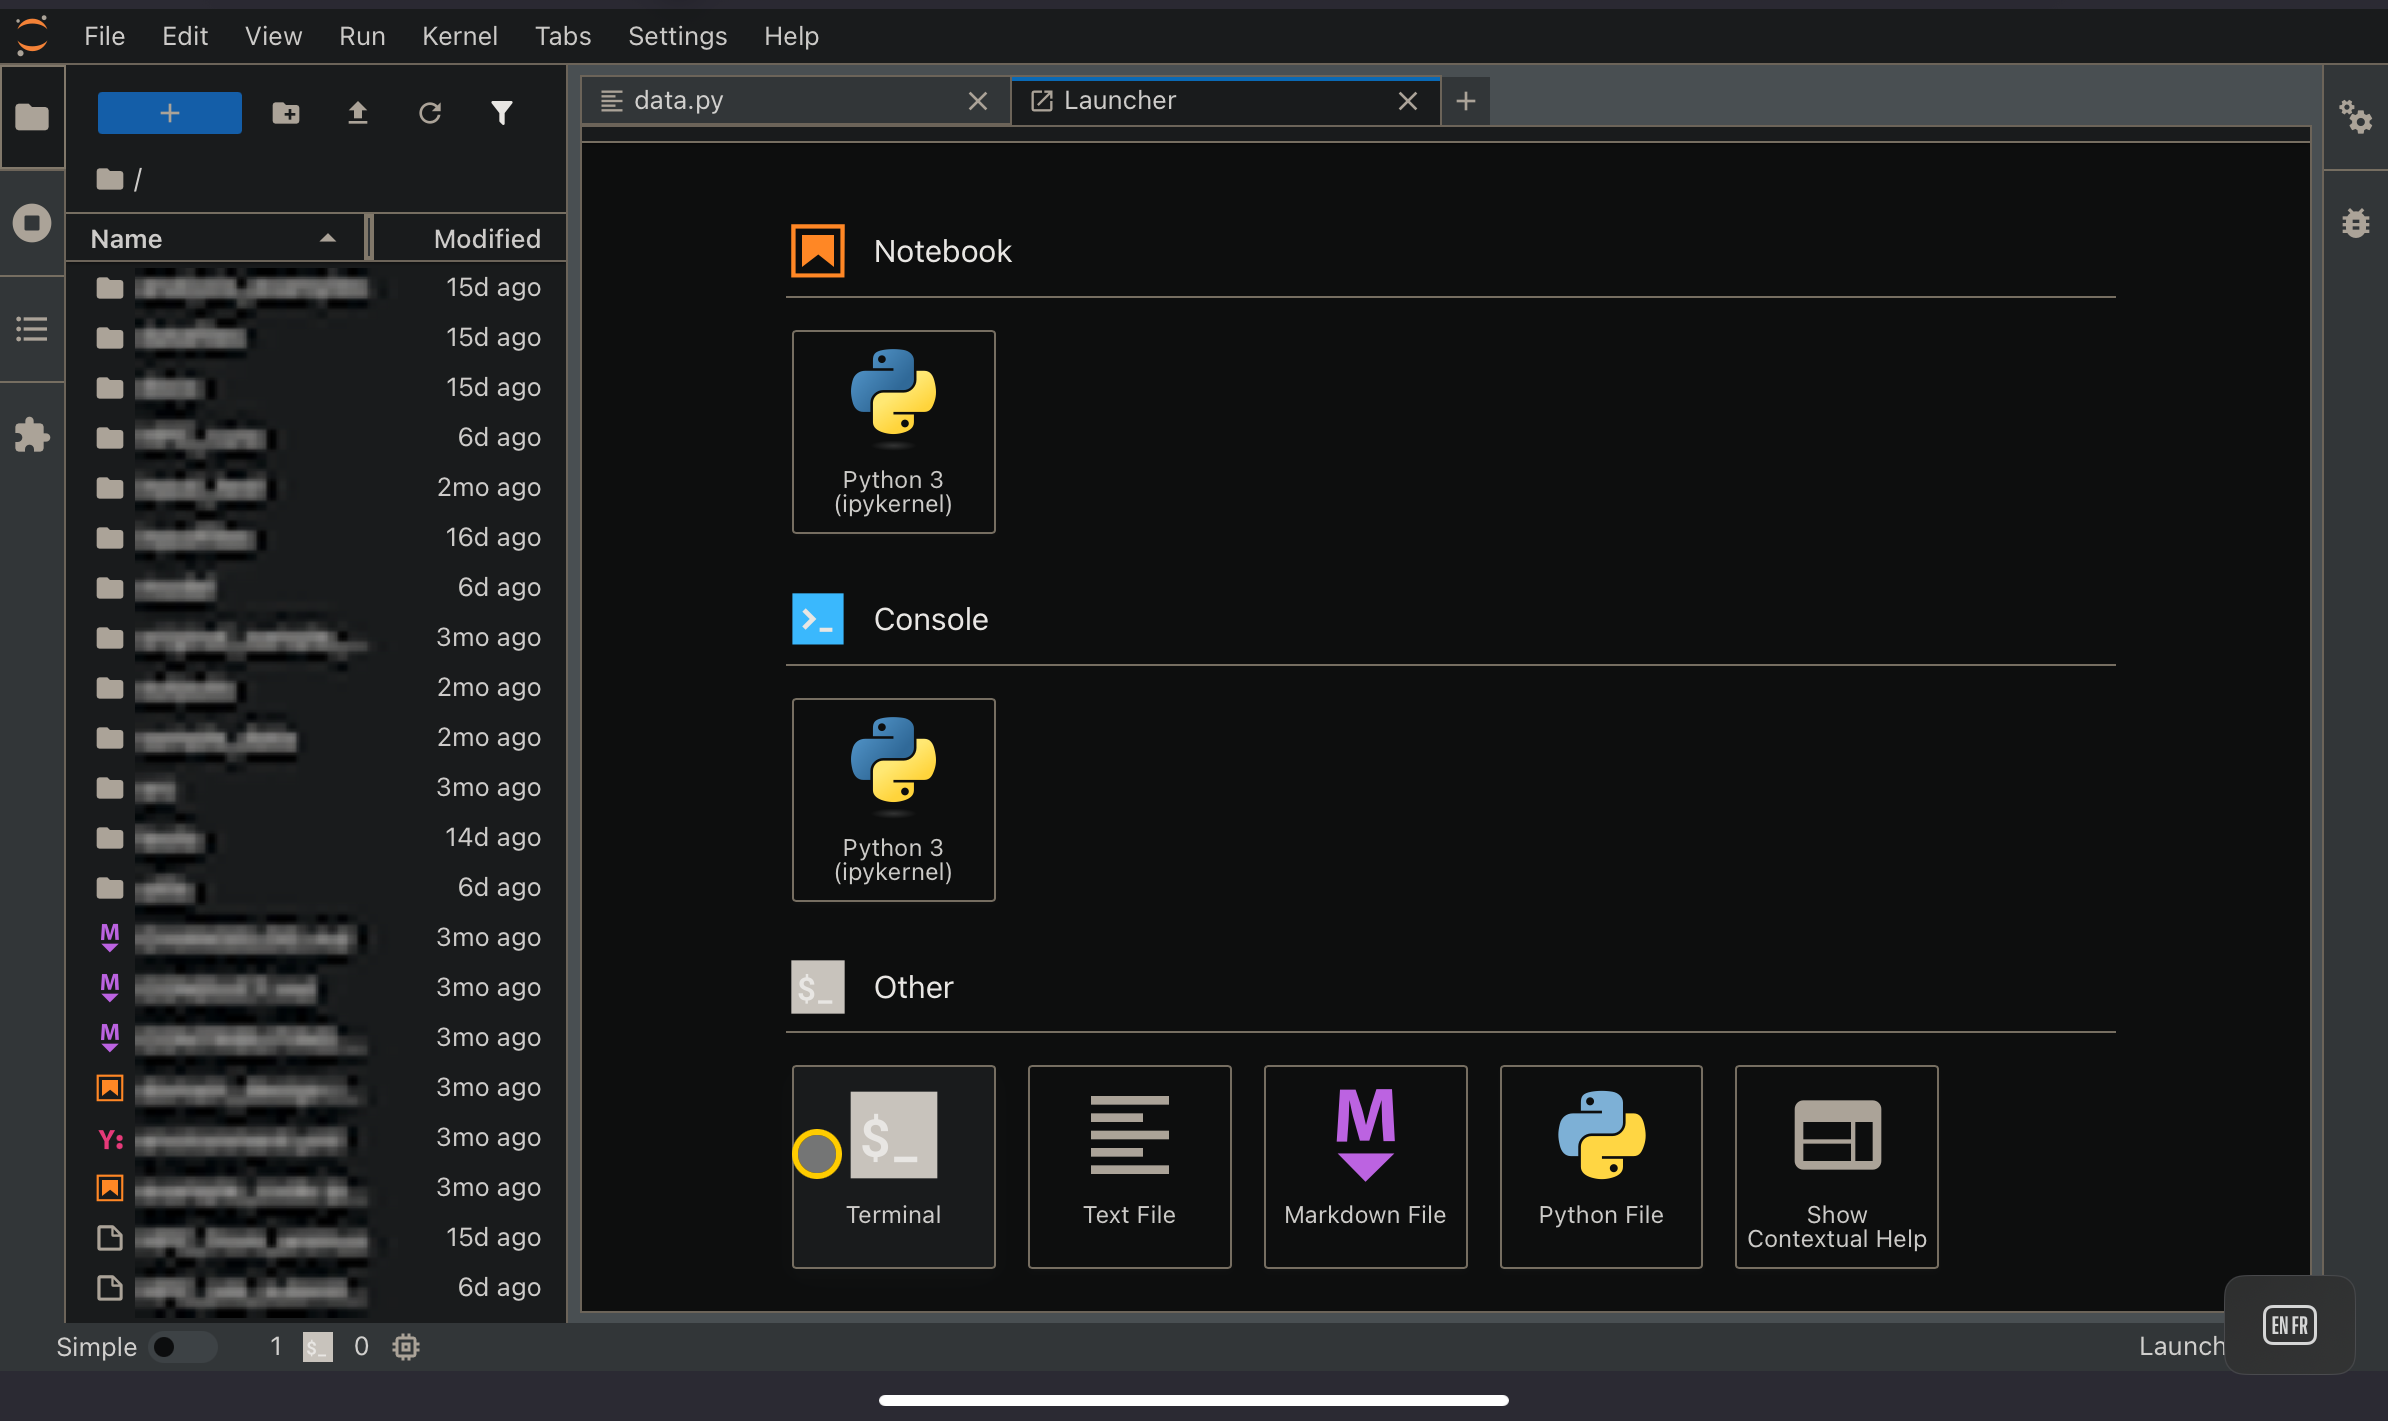The image size is (2388, 1421).
Task: Click the terminal count icon in status bar
Action: [x=318, y=1347]
